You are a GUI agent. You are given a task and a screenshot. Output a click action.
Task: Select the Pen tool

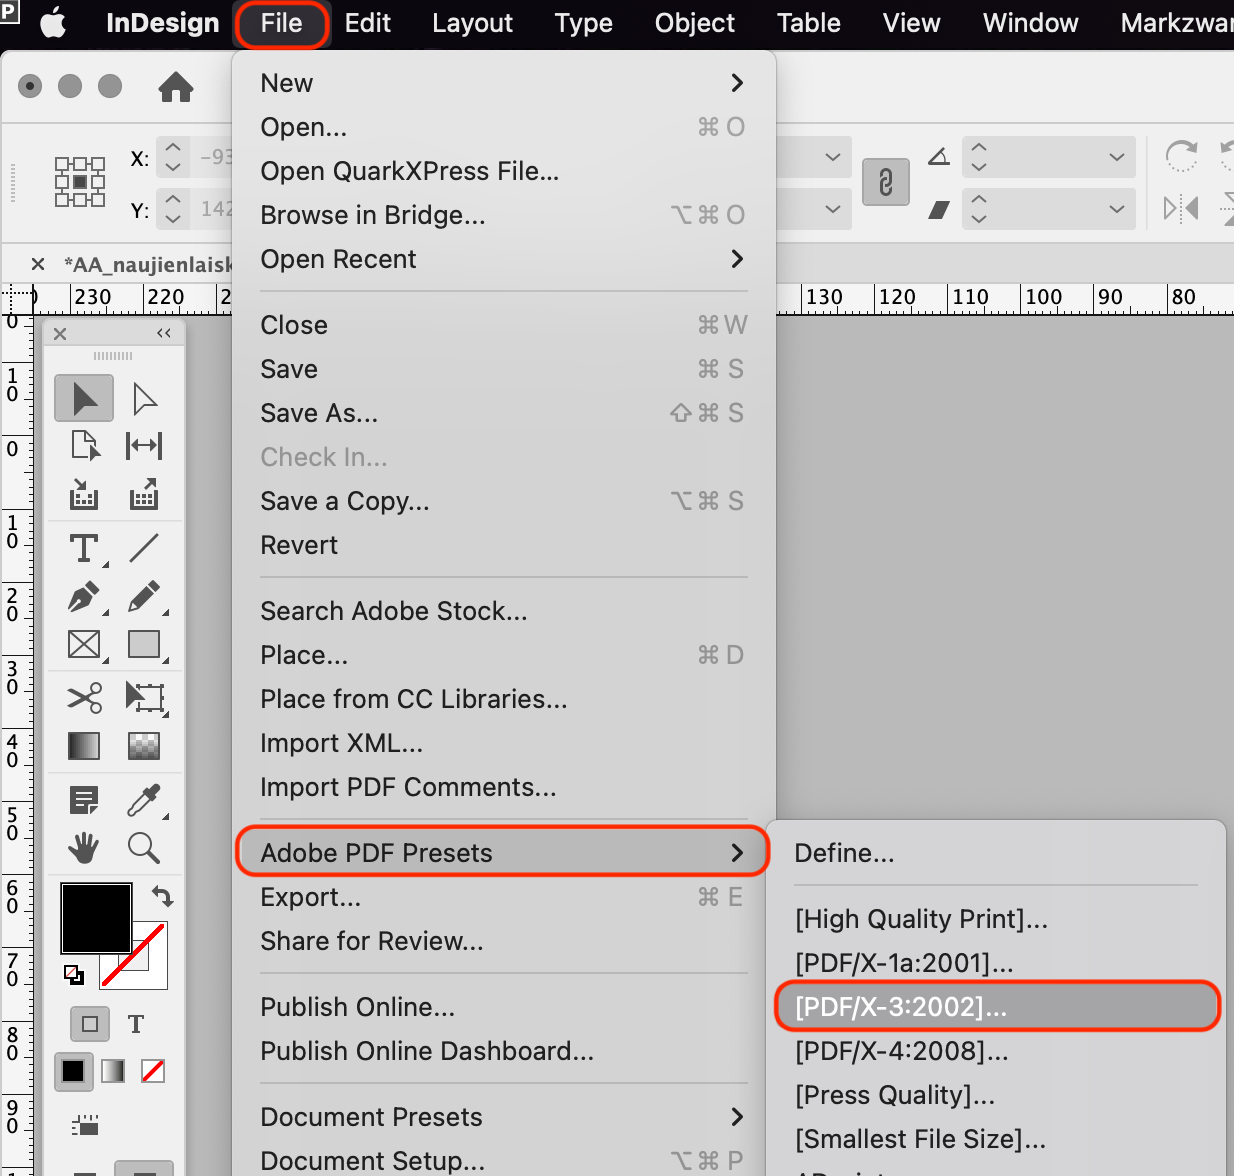pyautogui.click(x=84, y=597)
